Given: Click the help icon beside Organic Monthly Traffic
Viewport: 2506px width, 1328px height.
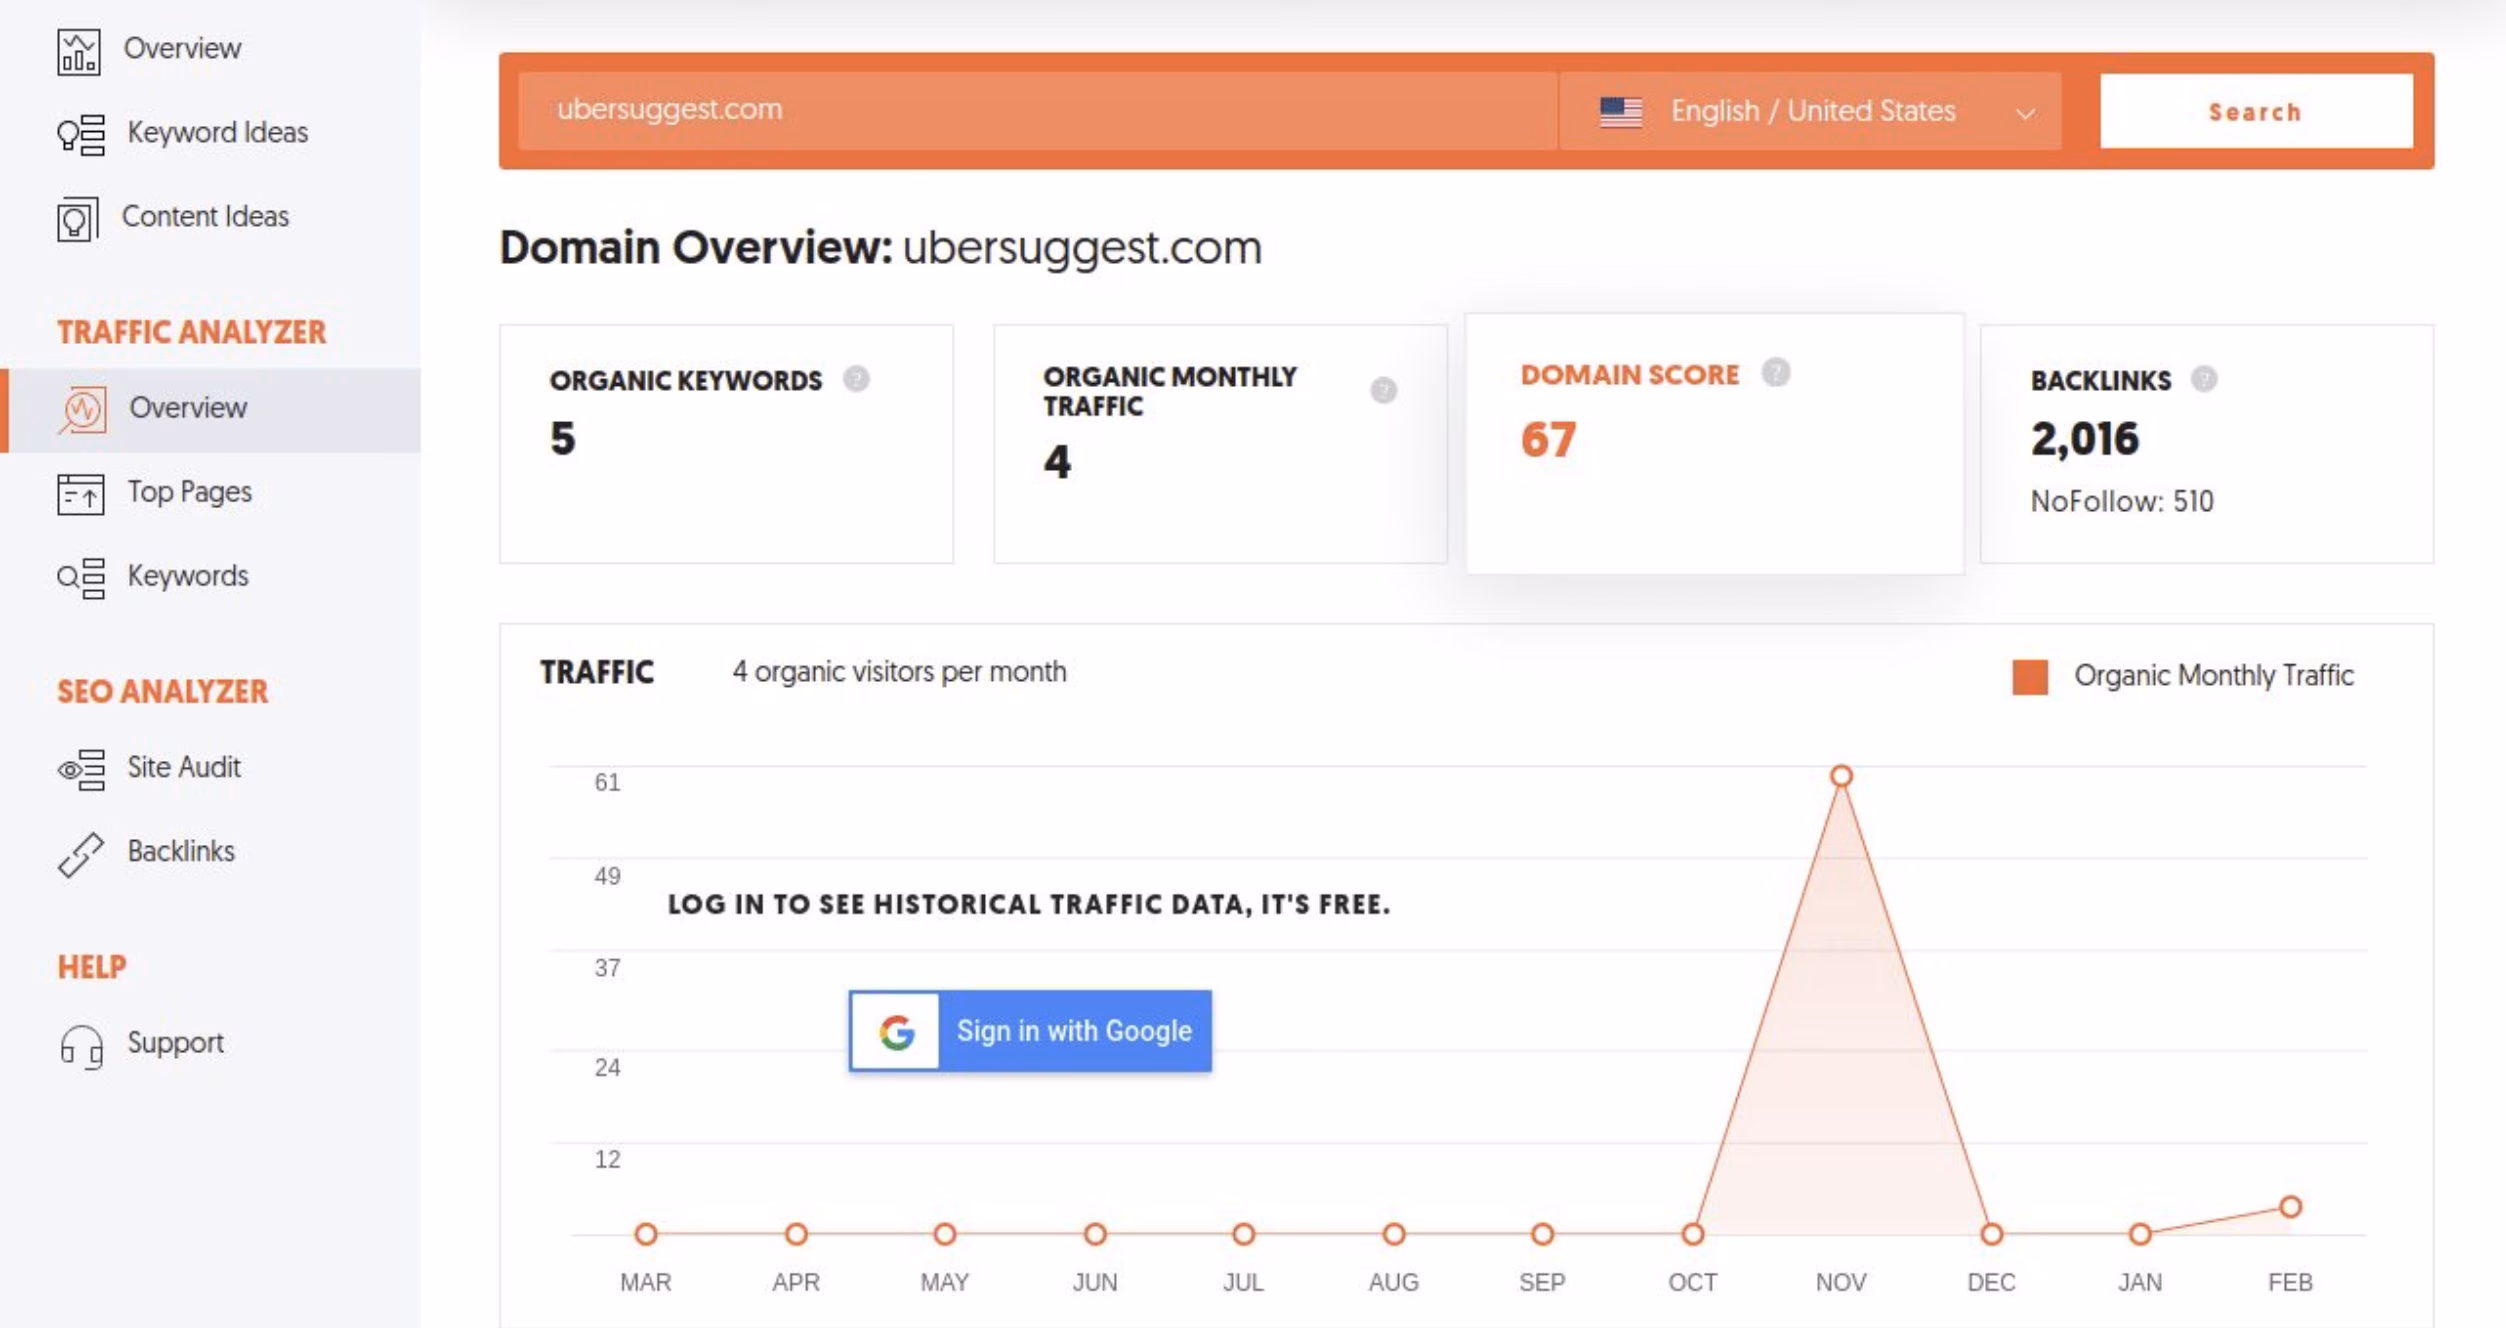Looking at the screenshot, I should click(x=1383, y=390).
